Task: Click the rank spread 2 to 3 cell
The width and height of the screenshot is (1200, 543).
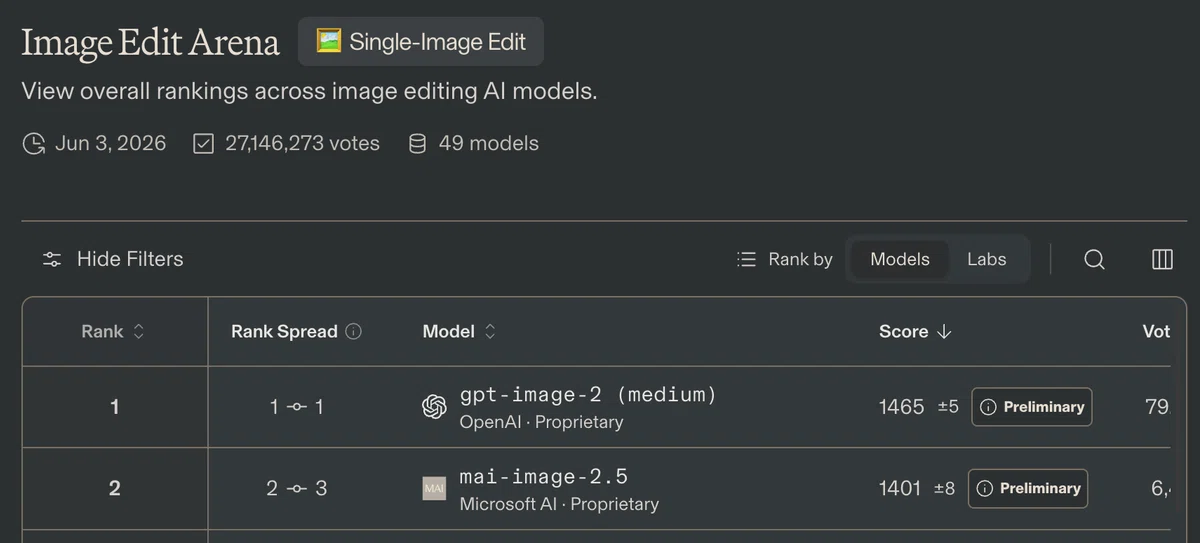Action: (297, 488)
